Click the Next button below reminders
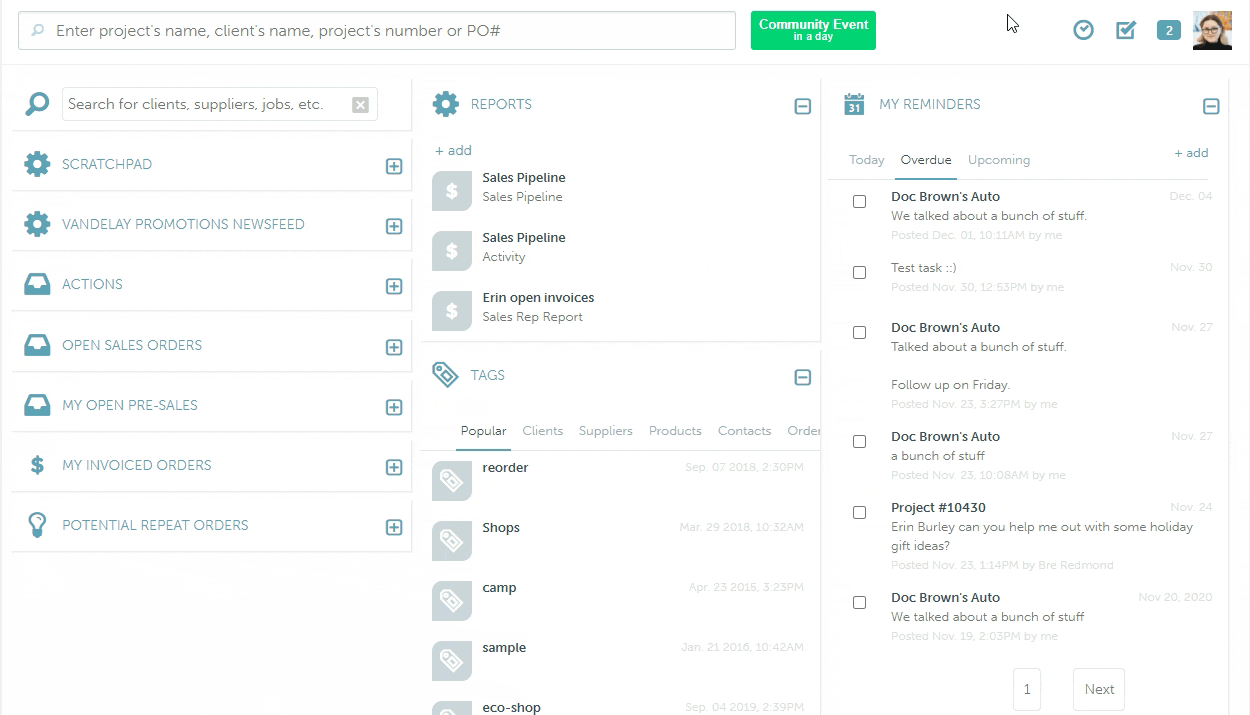Viewport: 1250px width, 715px height. (1098, 689)
